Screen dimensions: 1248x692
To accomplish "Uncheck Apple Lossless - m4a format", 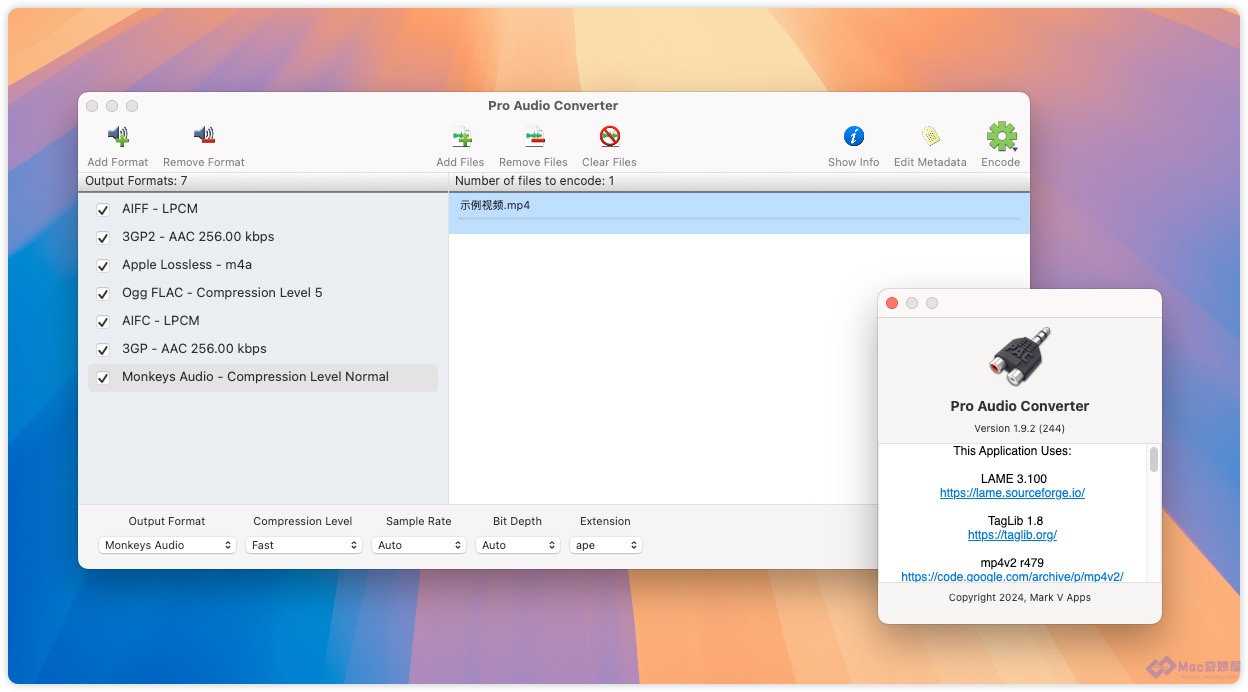I will [x=102, y=266].
